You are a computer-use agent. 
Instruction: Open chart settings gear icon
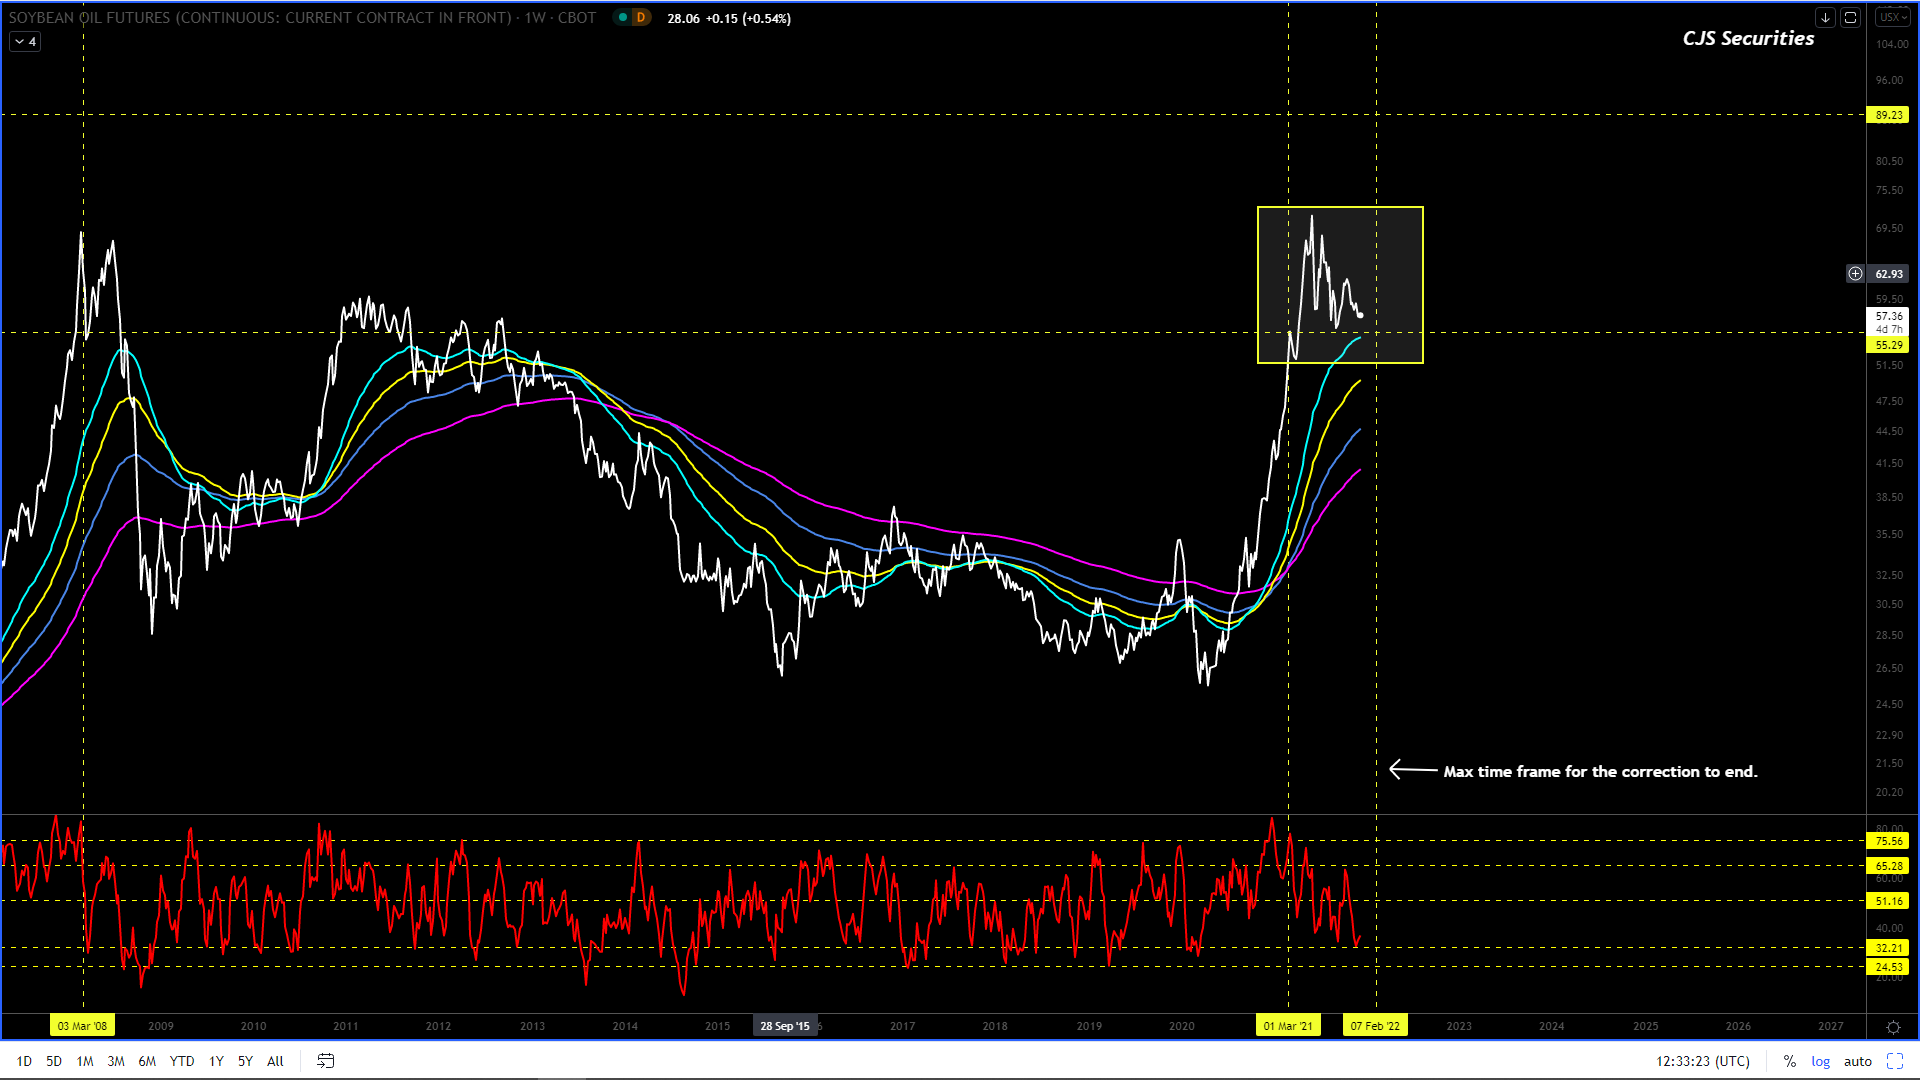1892,1027
